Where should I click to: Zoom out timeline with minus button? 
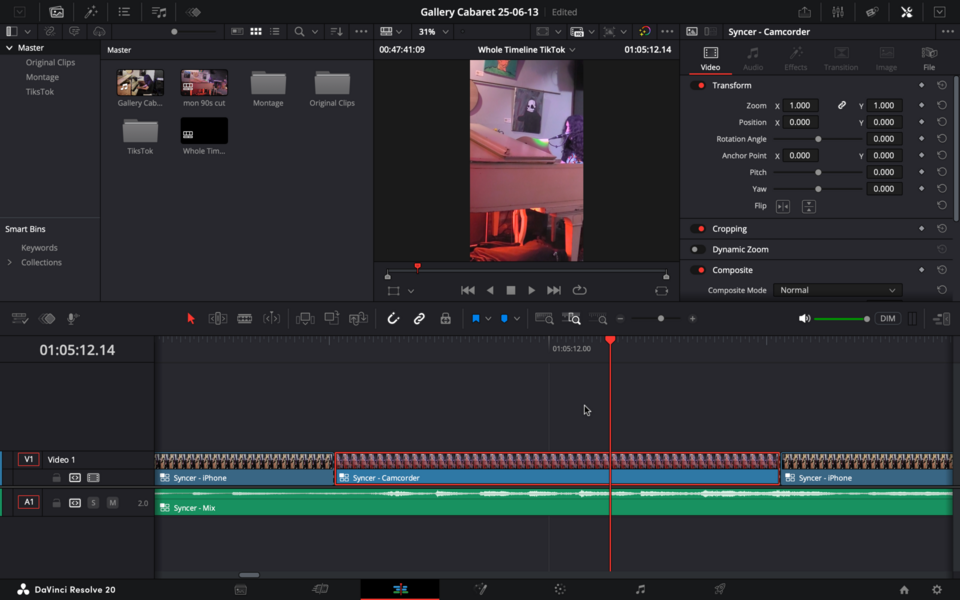coord(620,318)
